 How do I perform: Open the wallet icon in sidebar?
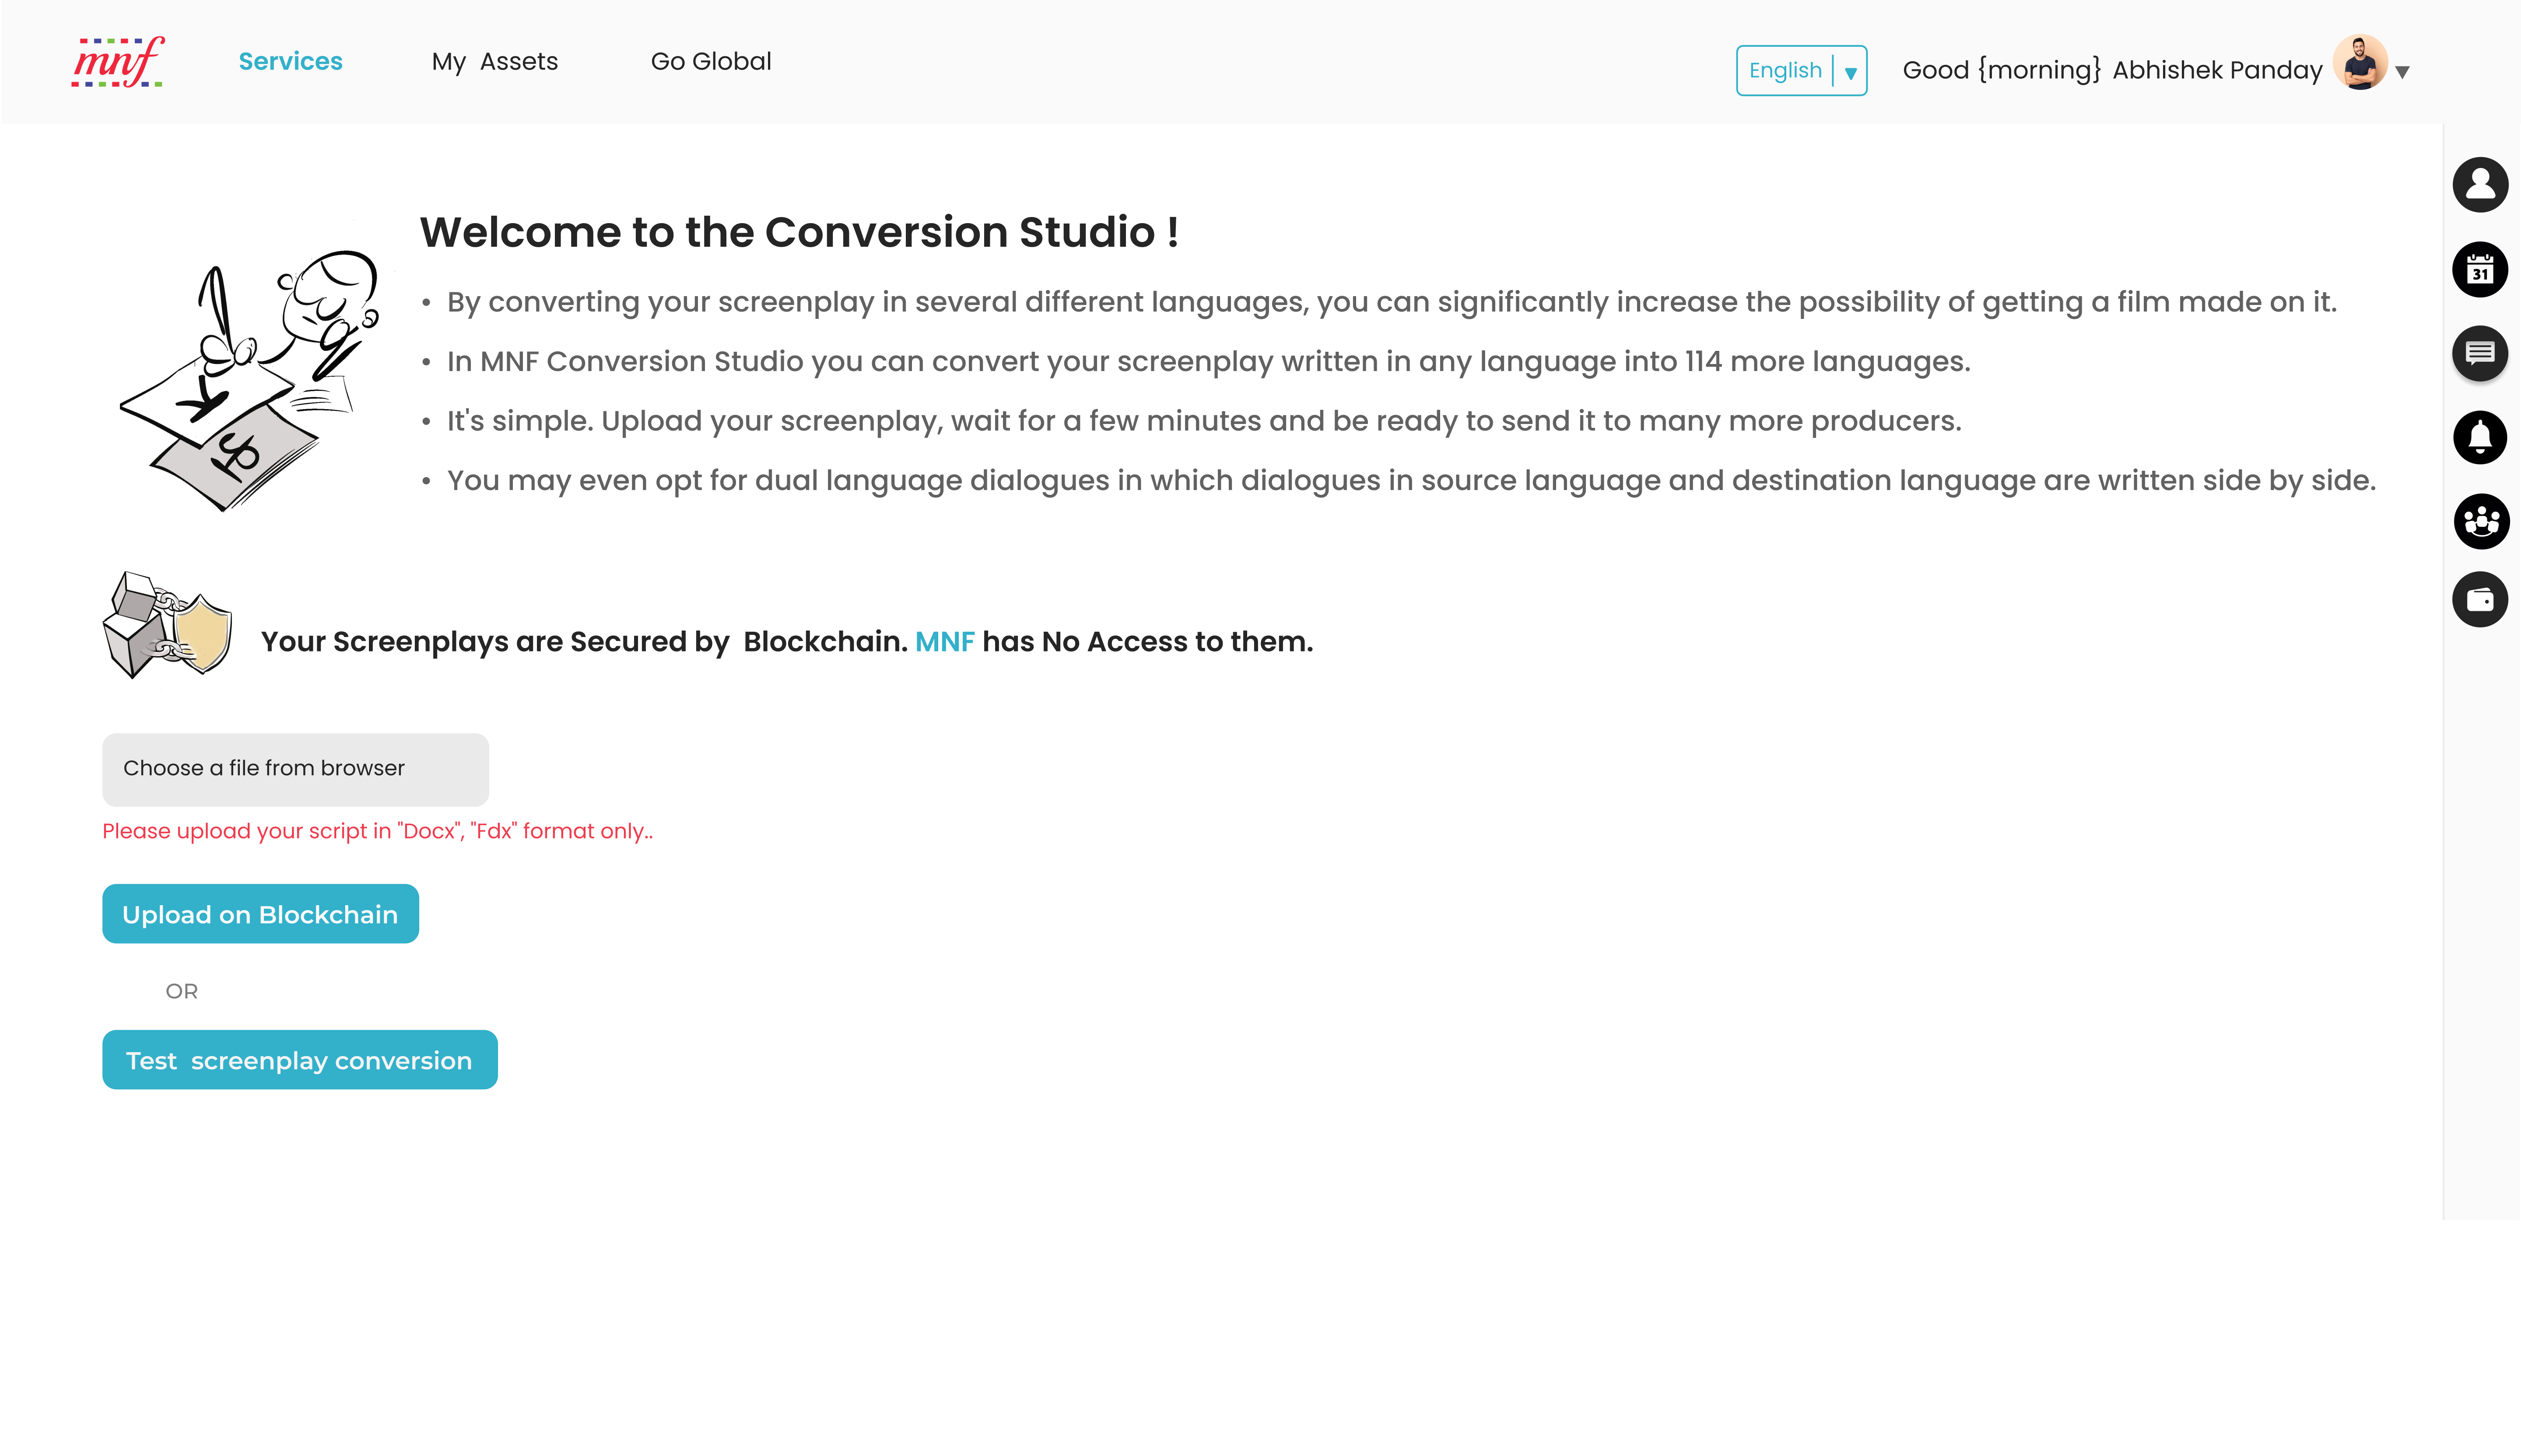pyautogui.click(x=2479, y=600)
